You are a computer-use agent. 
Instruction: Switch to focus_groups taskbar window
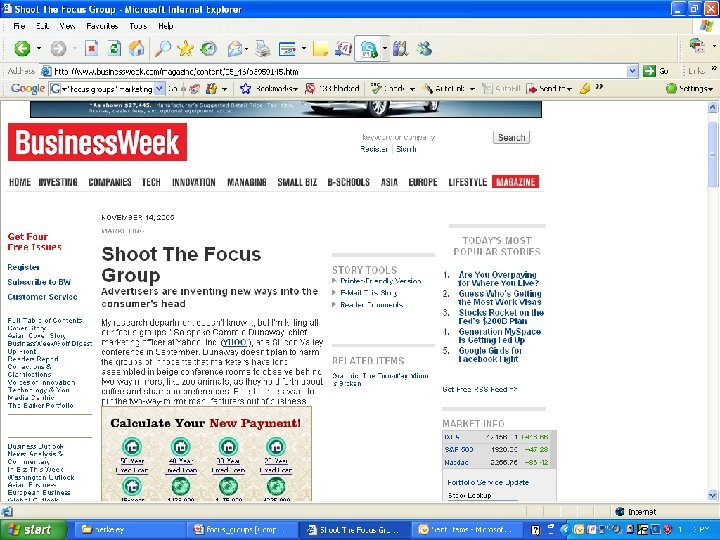point(242,530)
